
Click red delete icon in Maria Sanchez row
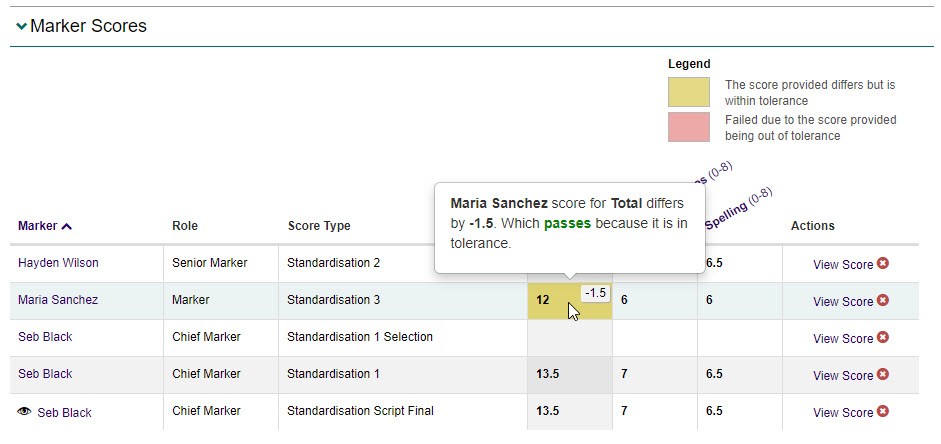[x=883, y=301]
